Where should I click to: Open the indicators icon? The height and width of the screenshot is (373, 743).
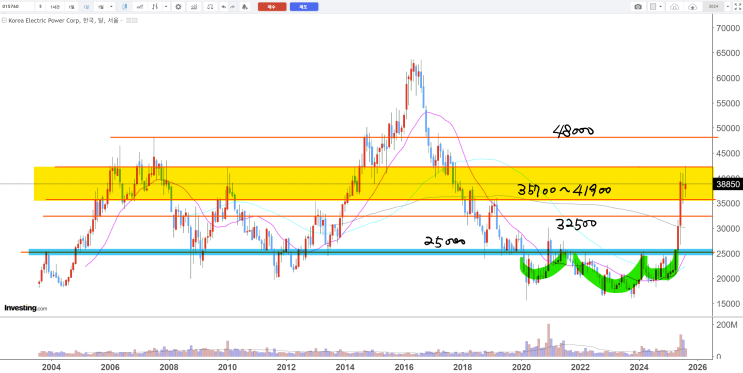point(194,7)
